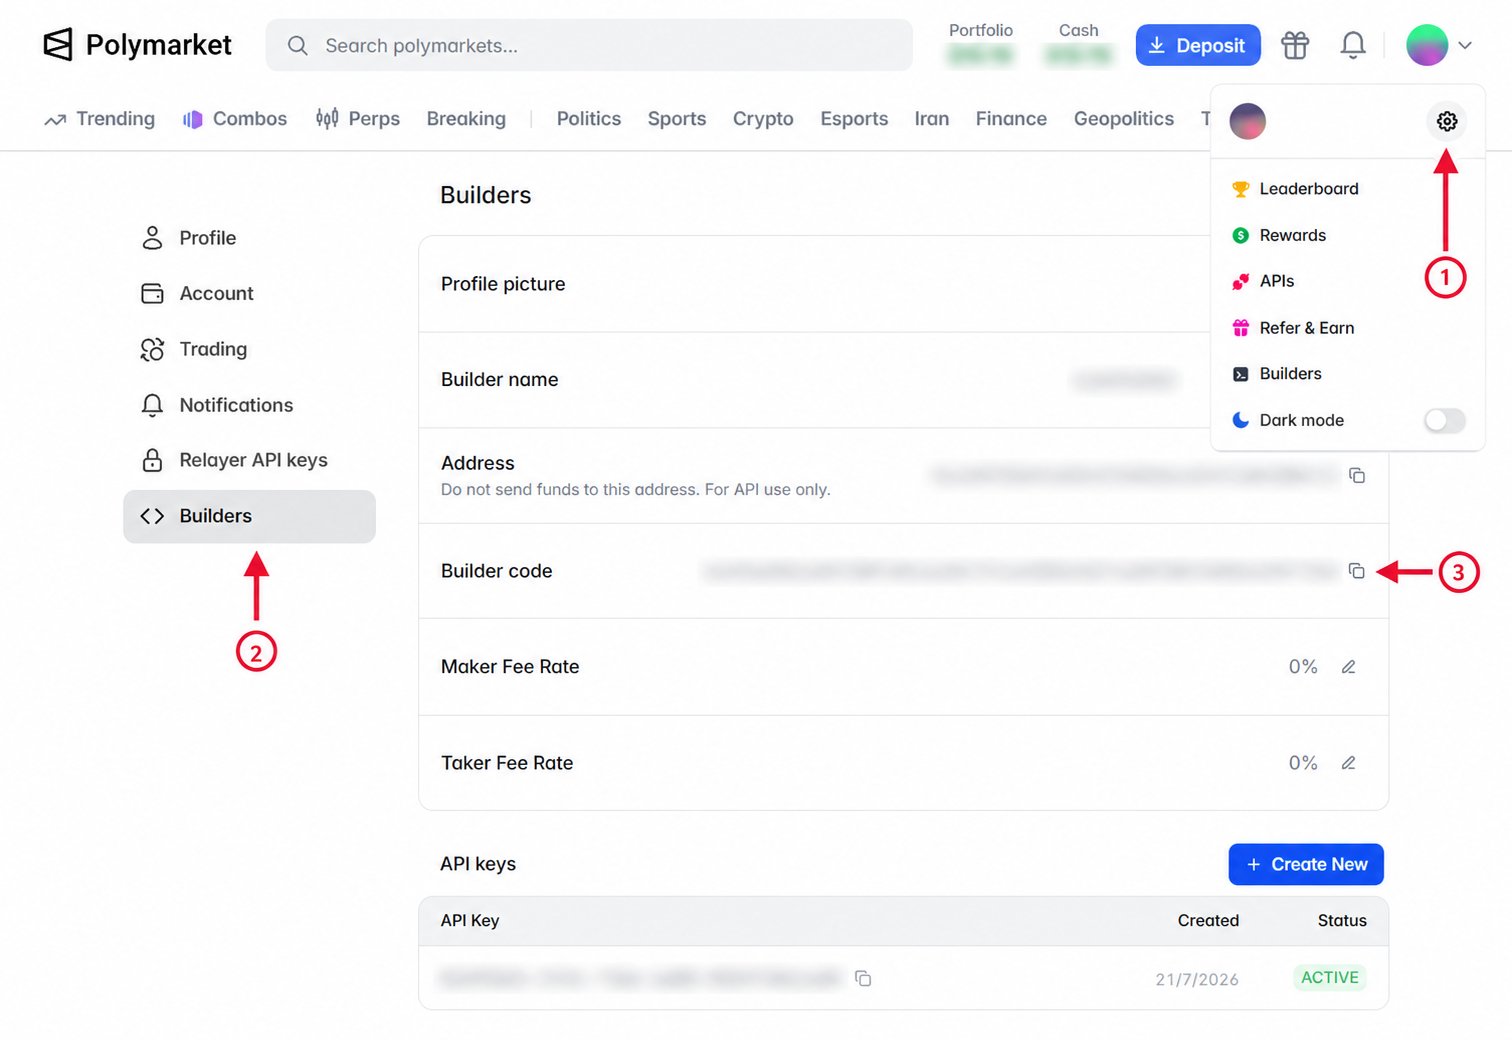
Task: Click the search magnifier icon
Action: (297, 46)
